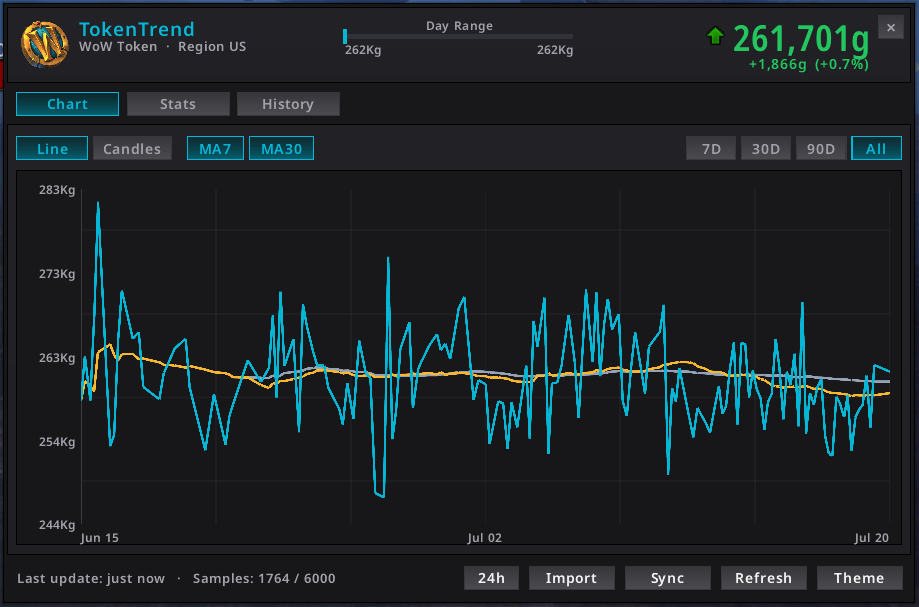
Task: Toggle the MA30 moving average overlay
Action: (x=281, y=148)
